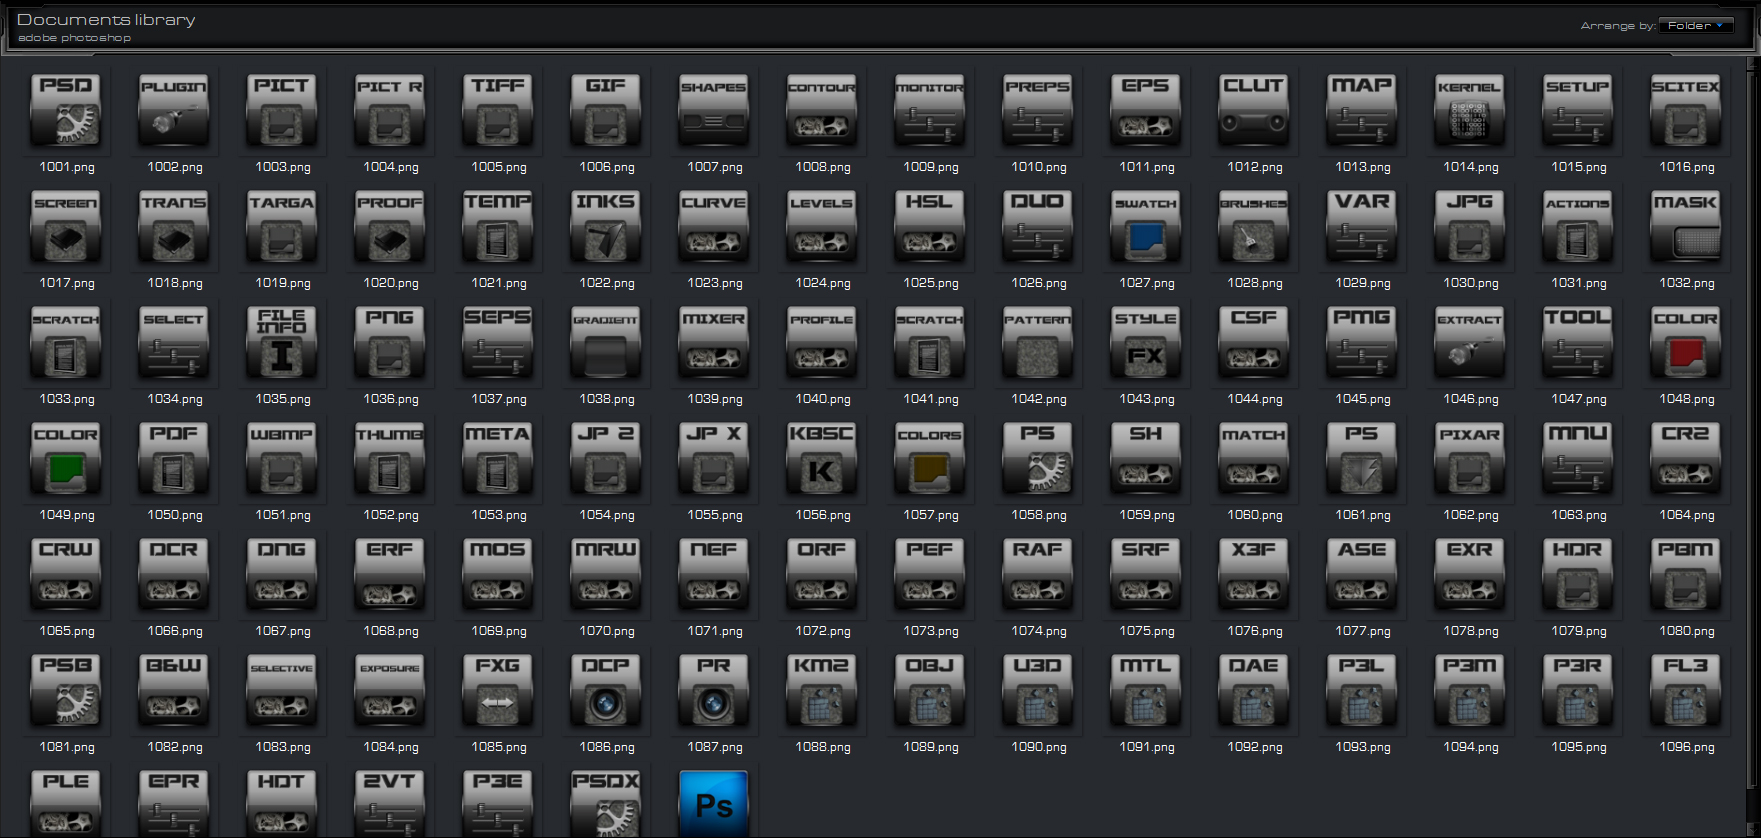Choose the PATTERN icon 1042.png
The height and width of the screenshot is (838, 1761).
click(x=1038, y=342)
